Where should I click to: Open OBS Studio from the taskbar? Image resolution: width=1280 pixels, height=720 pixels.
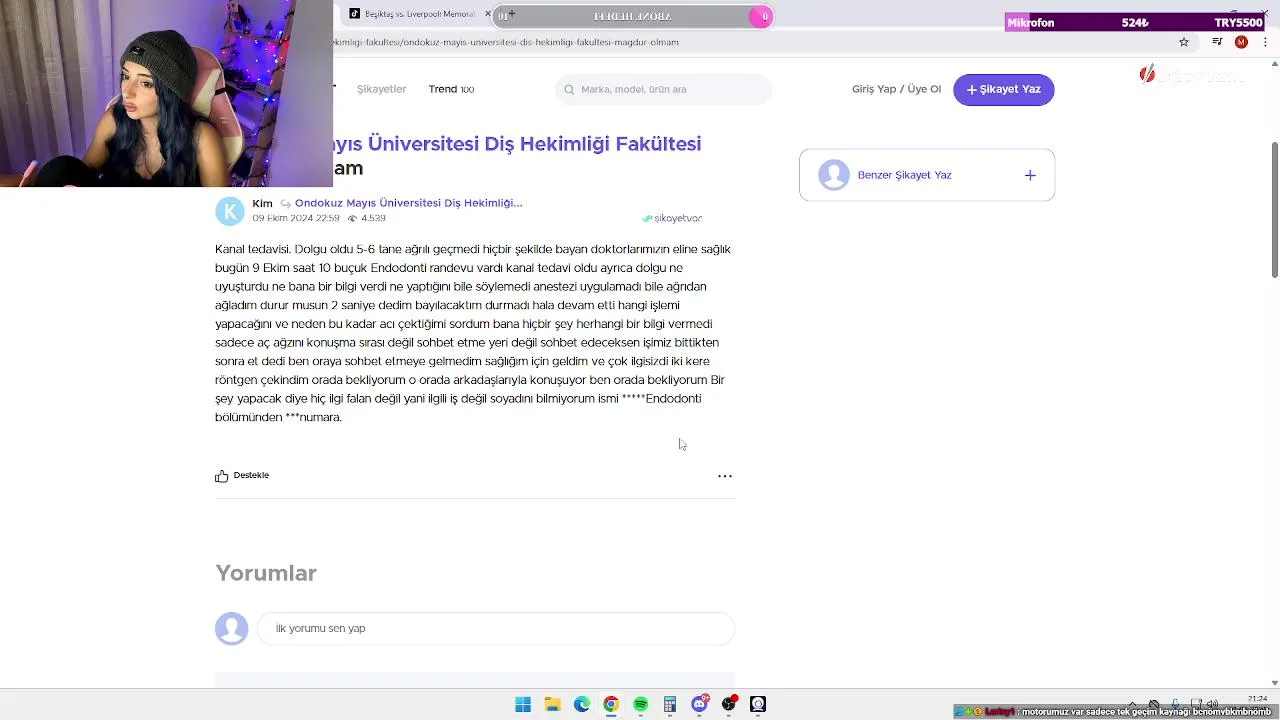pos(729,704)
